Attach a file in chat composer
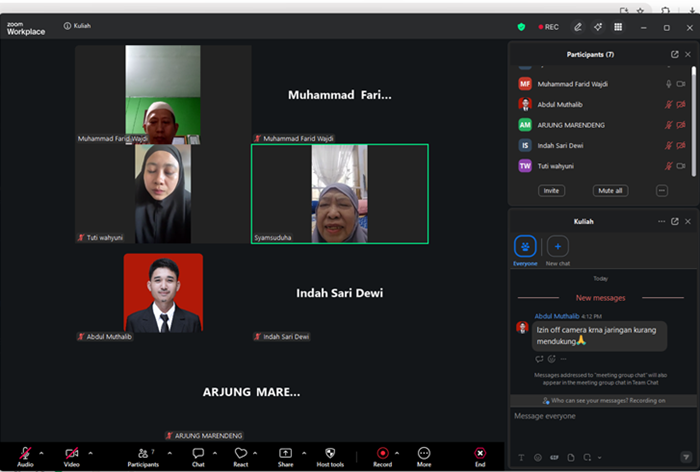Screen dimensions: 700x472 [x=571, y=458]
